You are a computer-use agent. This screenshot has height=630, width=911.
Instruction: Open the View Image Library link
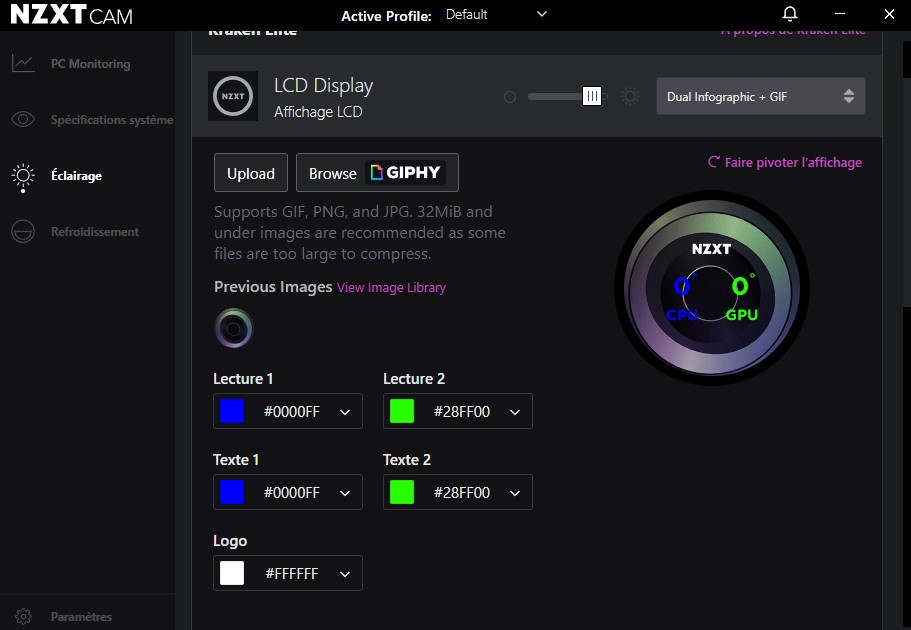(x=391, y=288)
